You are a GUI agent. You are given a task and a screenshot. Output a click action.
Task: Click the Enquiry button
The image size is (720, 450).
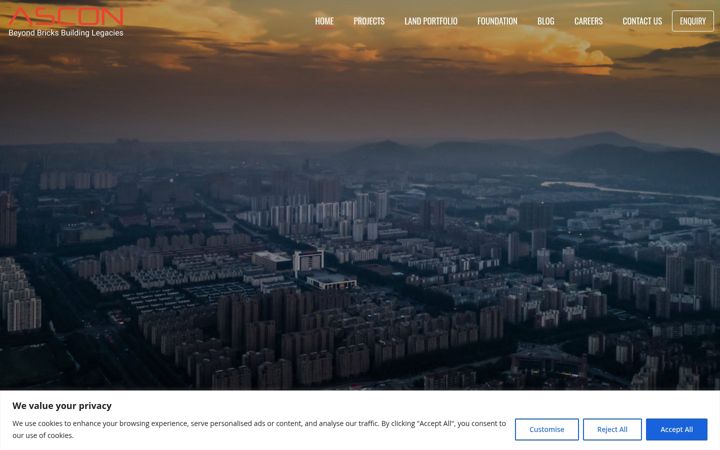[x=692, y=21]
